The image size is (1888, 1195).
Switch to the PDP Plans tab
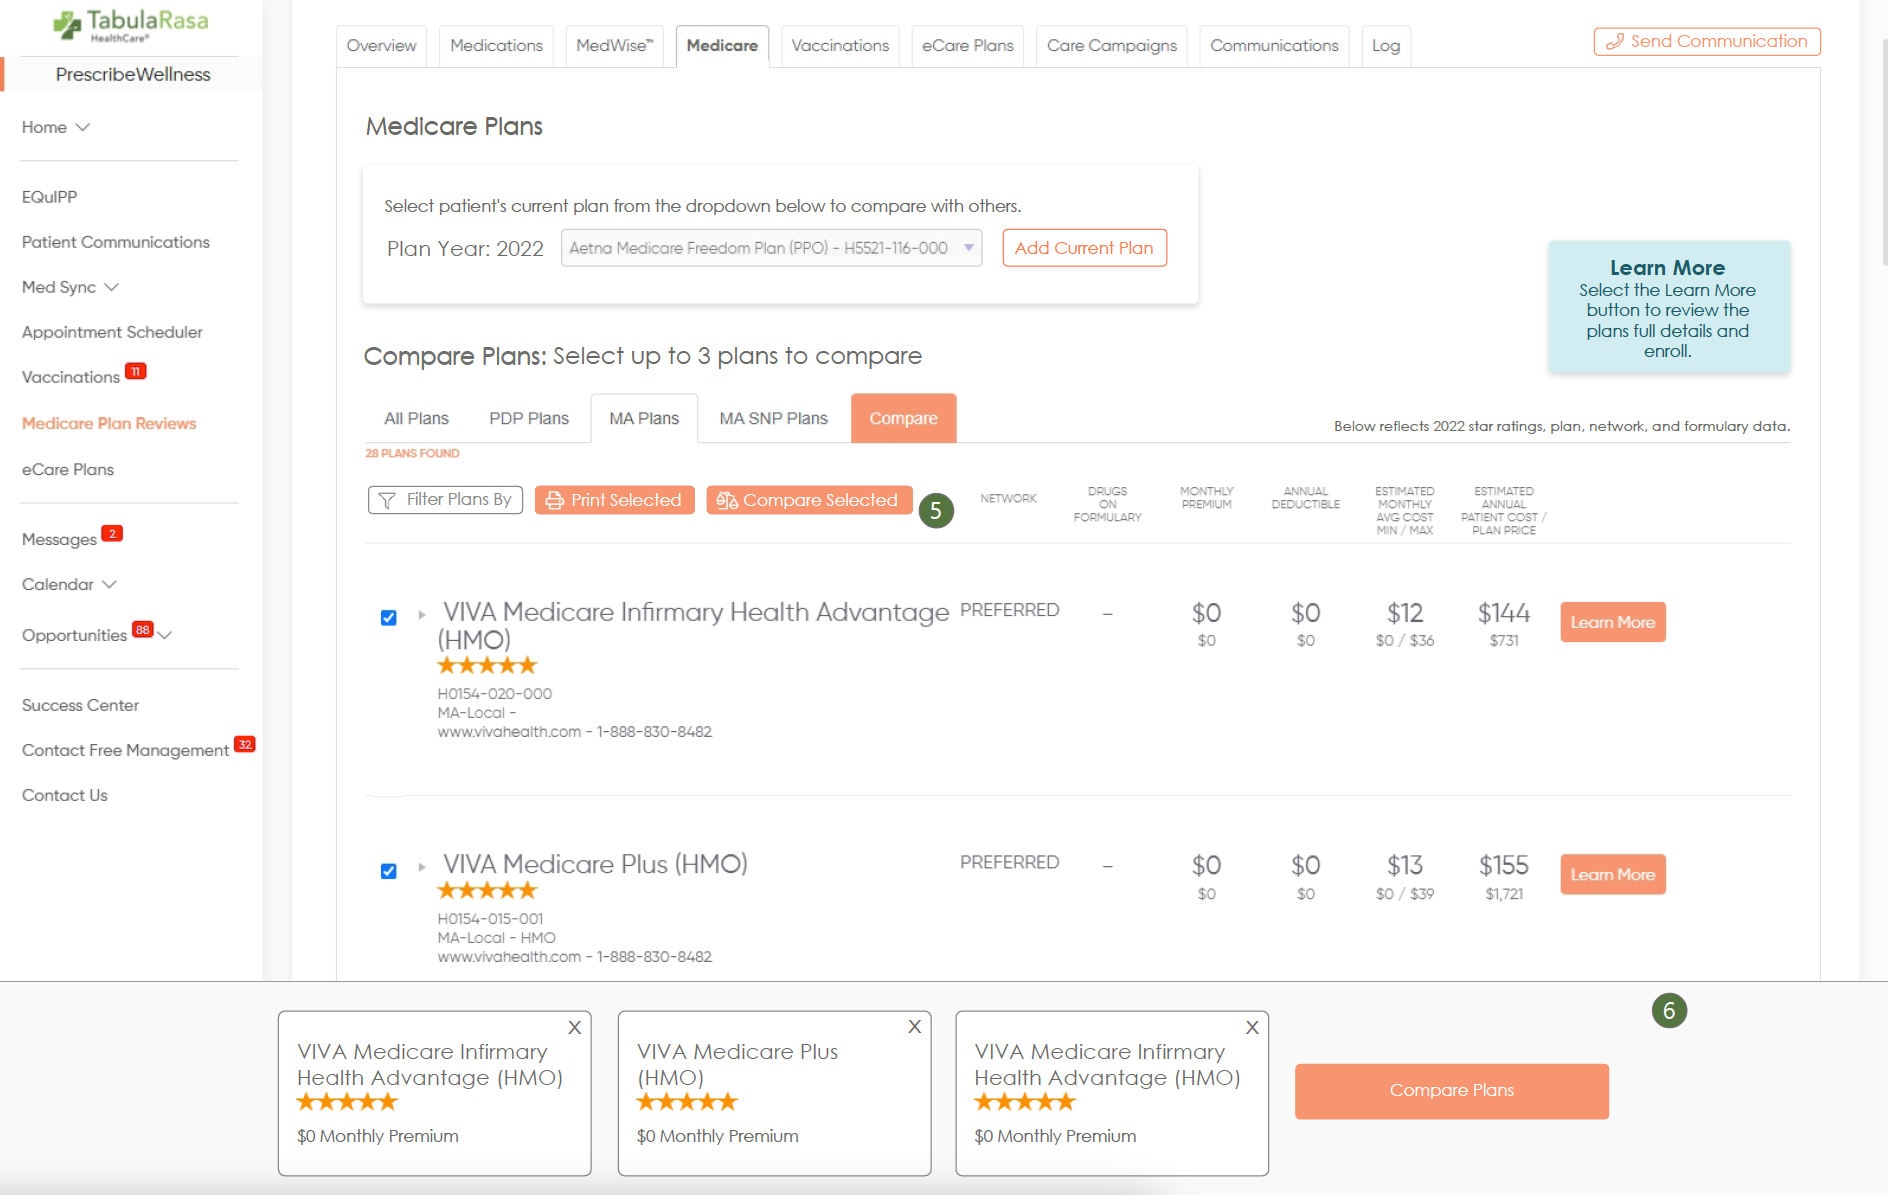pyautogui.click(x=528, y=418)
